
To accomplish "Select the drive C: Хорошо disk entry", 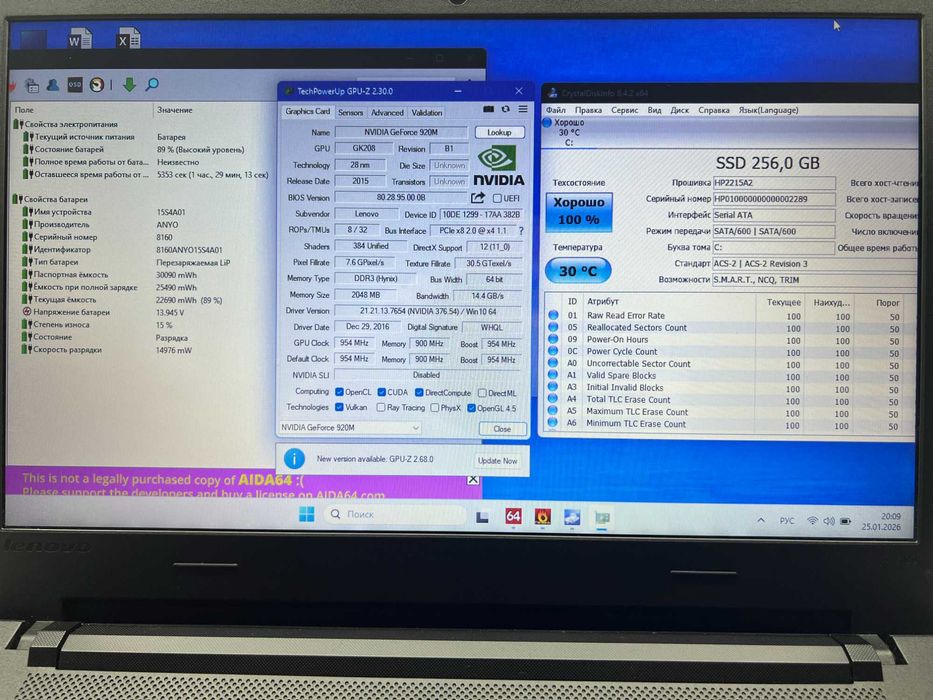I will point(563,132).
